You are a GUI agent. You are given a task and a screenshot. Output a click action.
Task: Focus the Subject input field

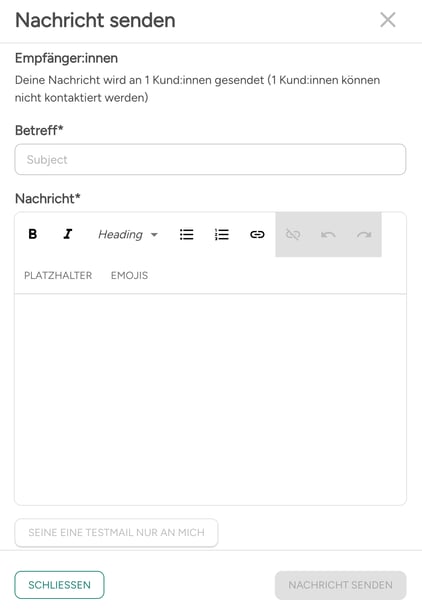point(210,160)
